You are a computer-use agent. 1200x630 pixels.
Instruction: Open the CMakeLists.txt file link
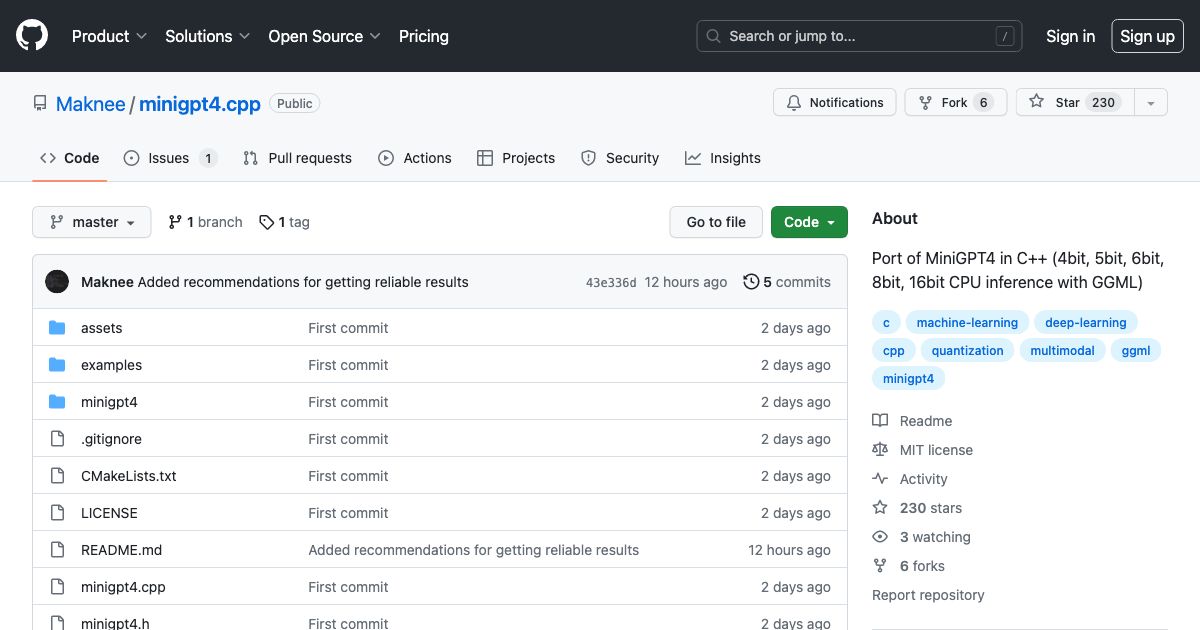coord(129,476)
